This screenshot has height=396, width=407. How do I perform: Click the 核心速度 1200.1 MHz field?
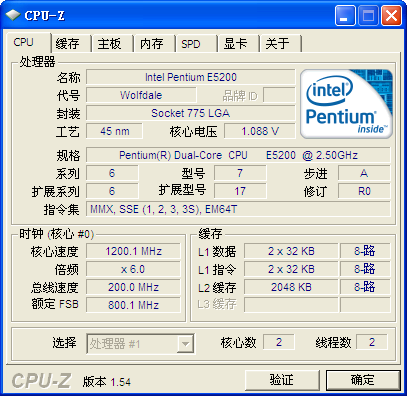(x=133, y=251)
